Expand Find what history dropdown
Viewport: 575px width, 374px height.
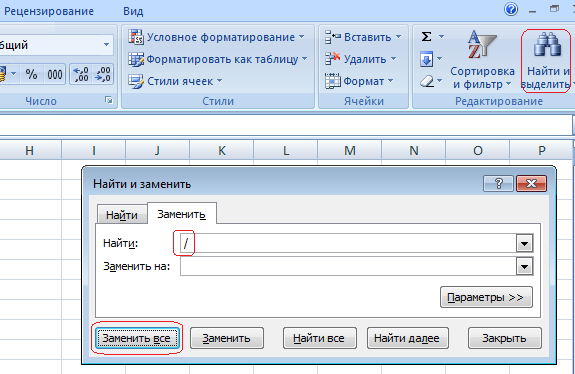tap(524, 243)
